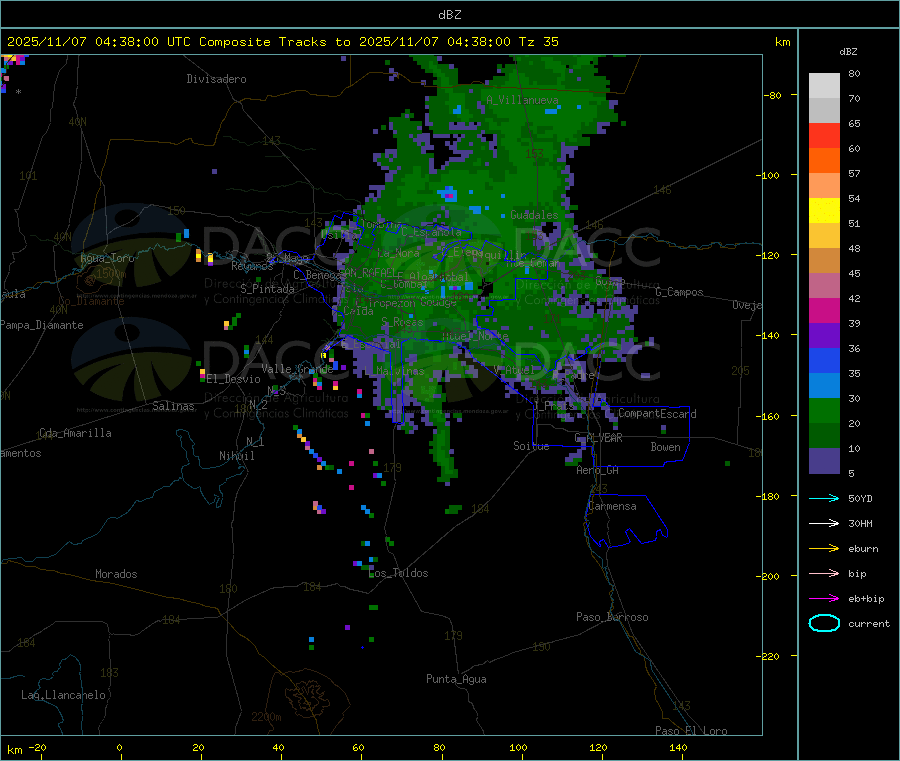Click the Punta_Agua map label

point(456,679)
